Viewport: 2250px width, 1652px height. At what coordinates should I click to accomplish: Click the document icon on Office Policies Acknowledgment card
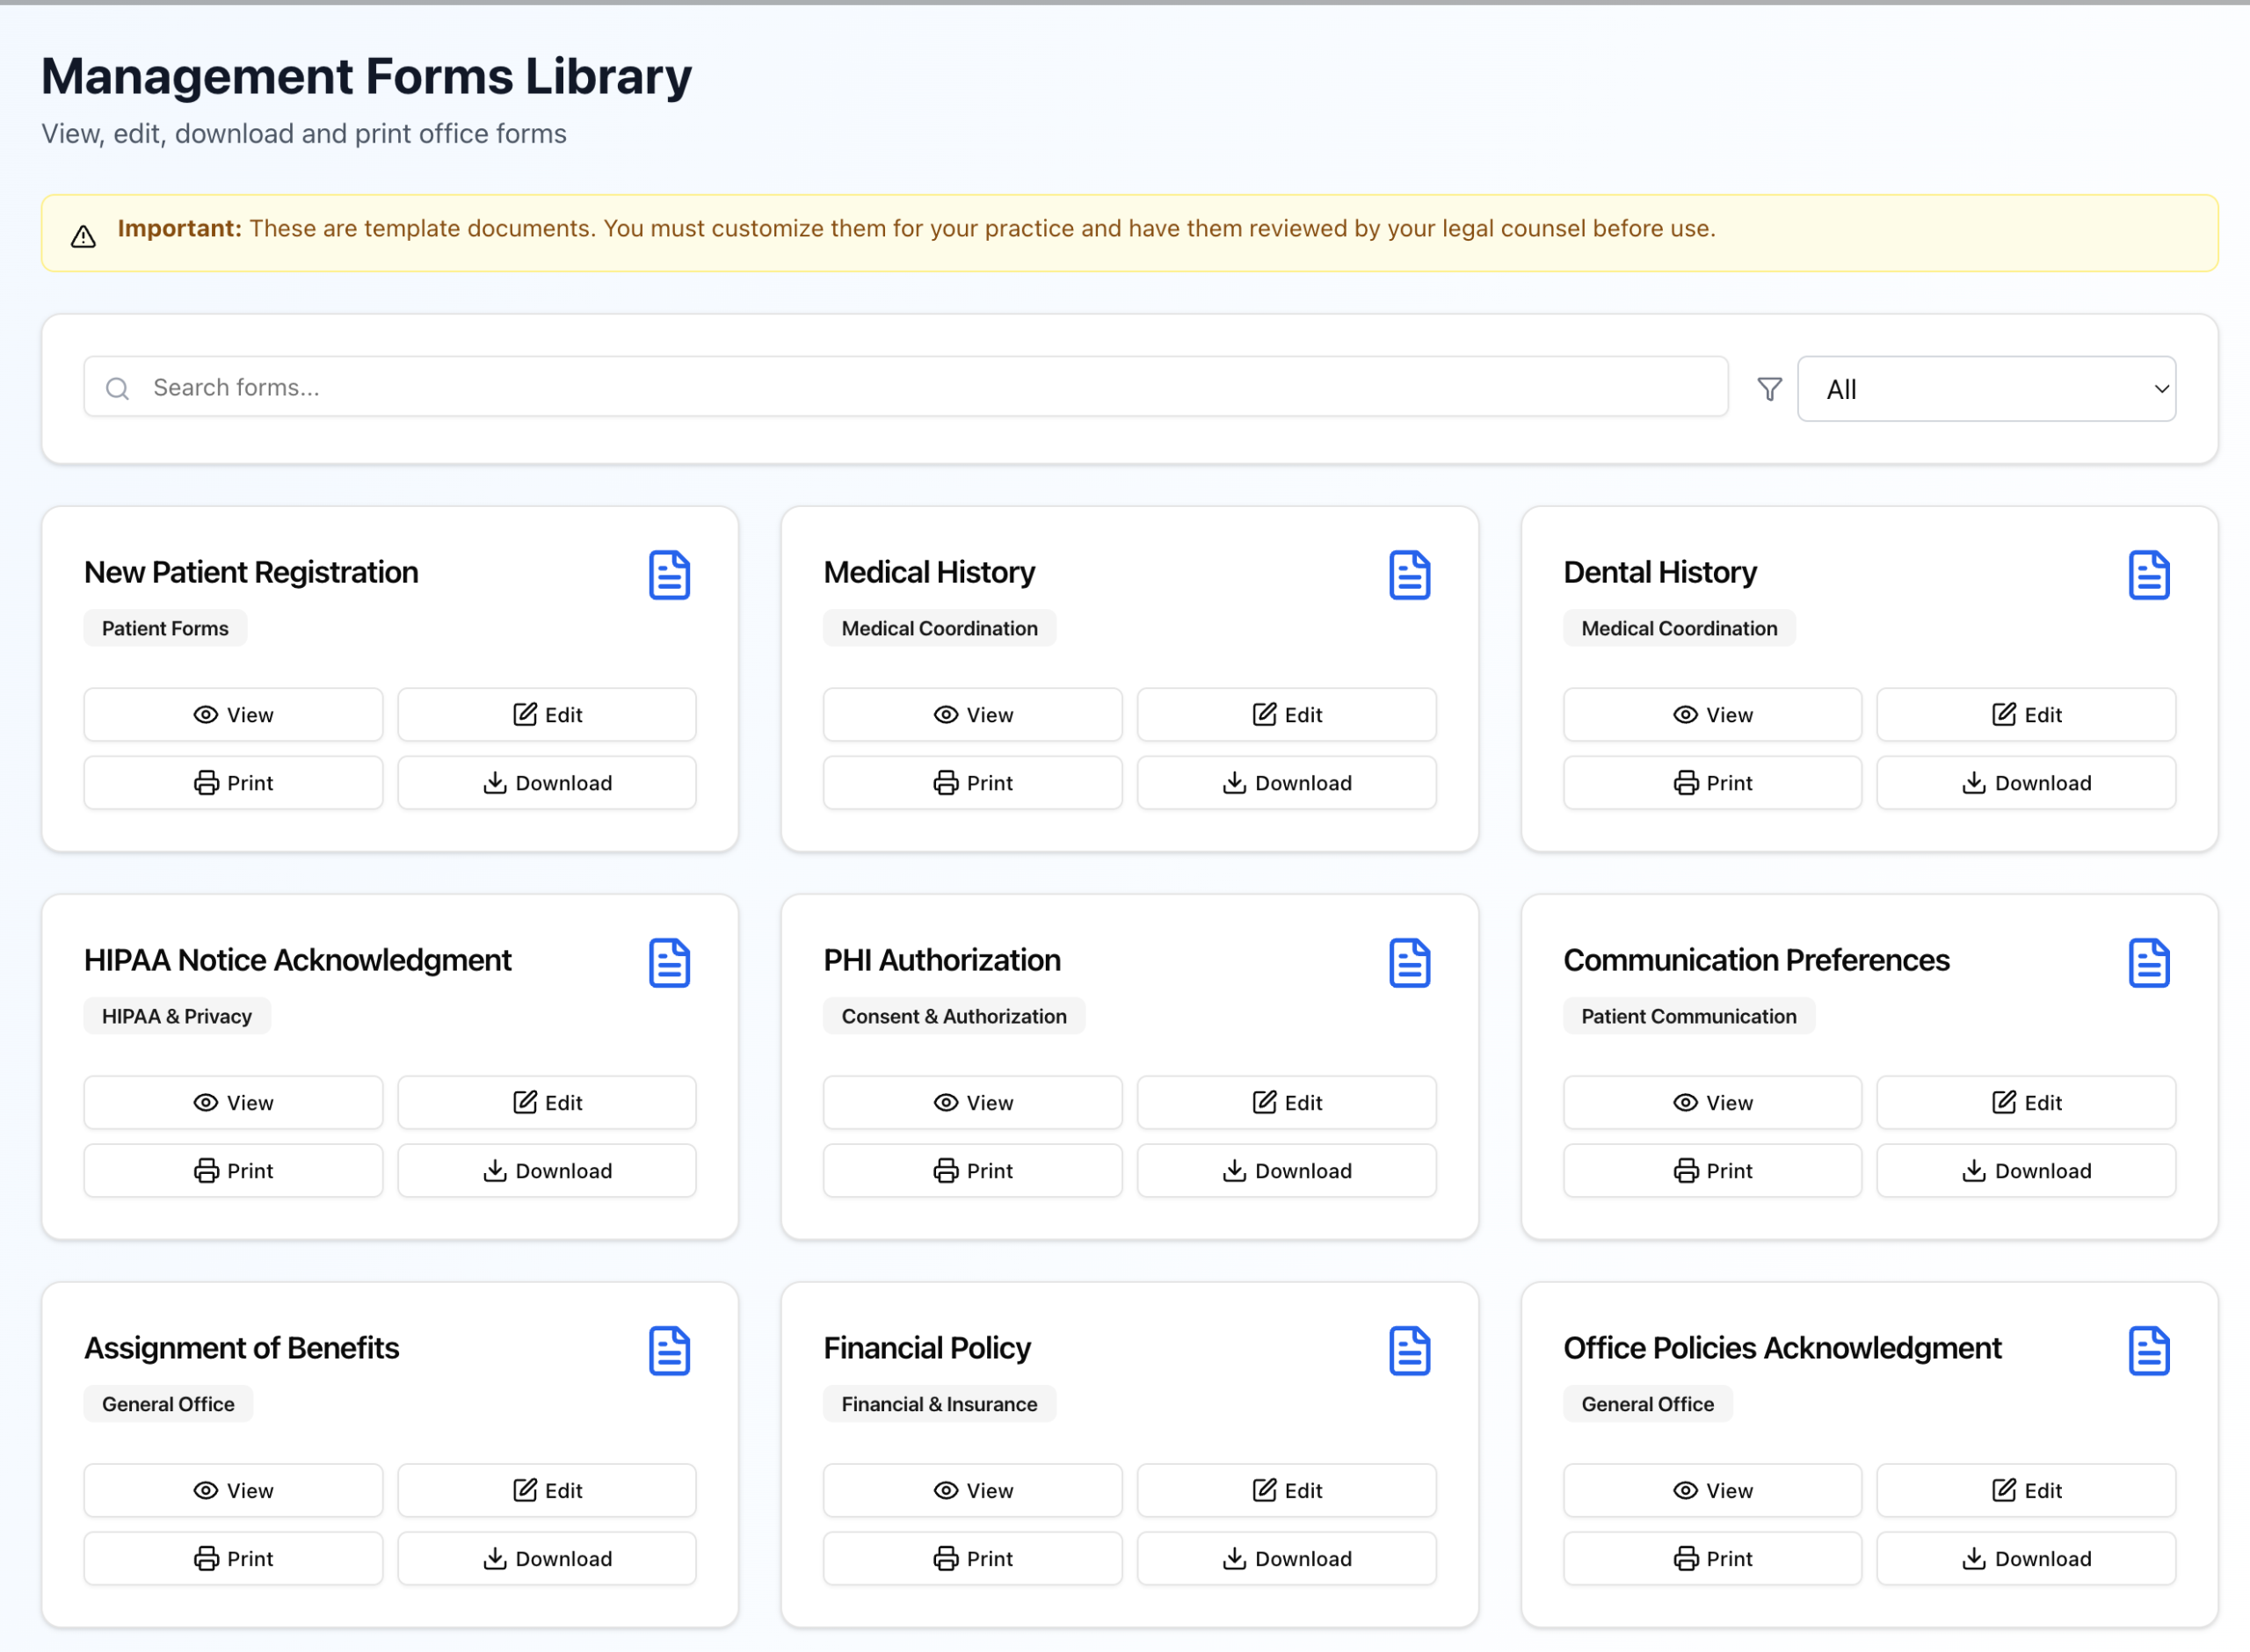2149,1351
